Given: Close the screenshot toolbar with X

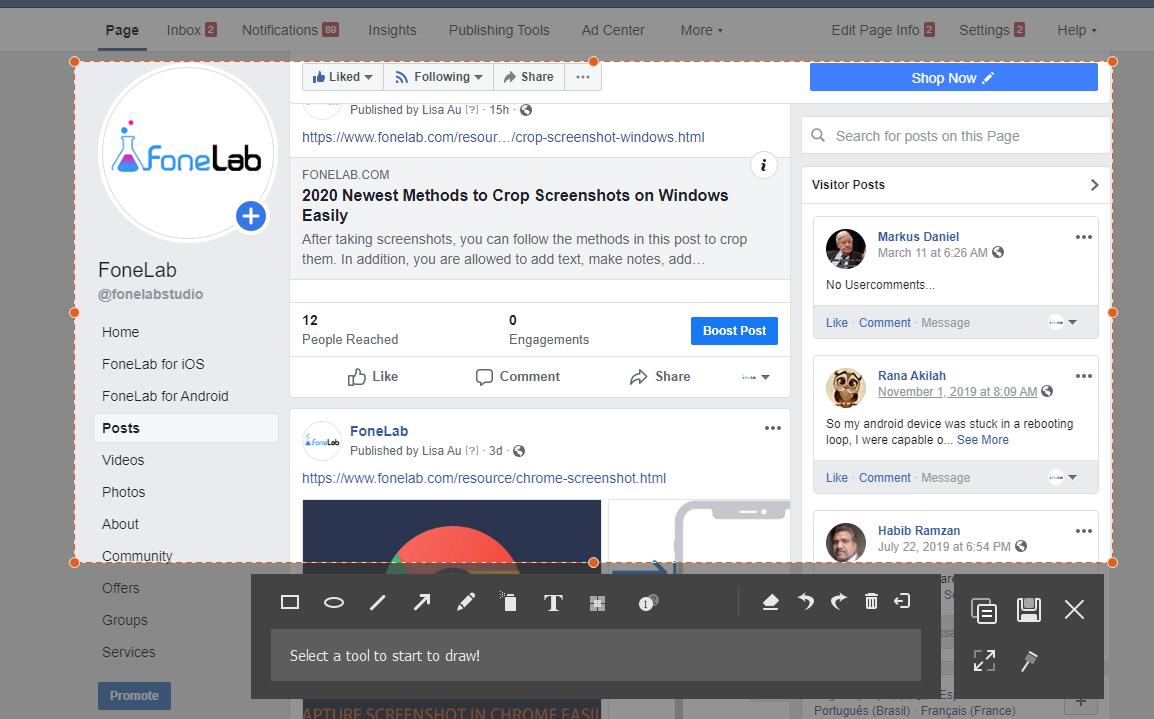Looking at the screenshot, I should pos(1074,609).
